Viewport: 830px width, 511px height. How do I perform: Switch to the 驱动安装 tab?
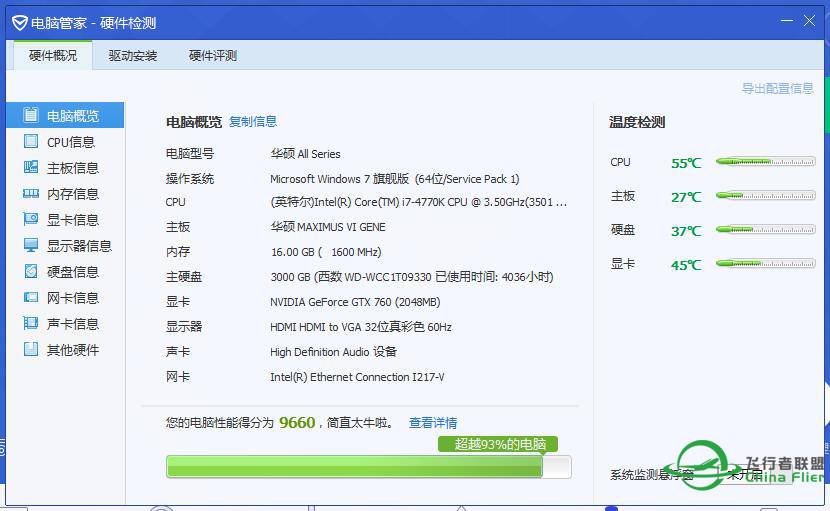tap(133, 56)
